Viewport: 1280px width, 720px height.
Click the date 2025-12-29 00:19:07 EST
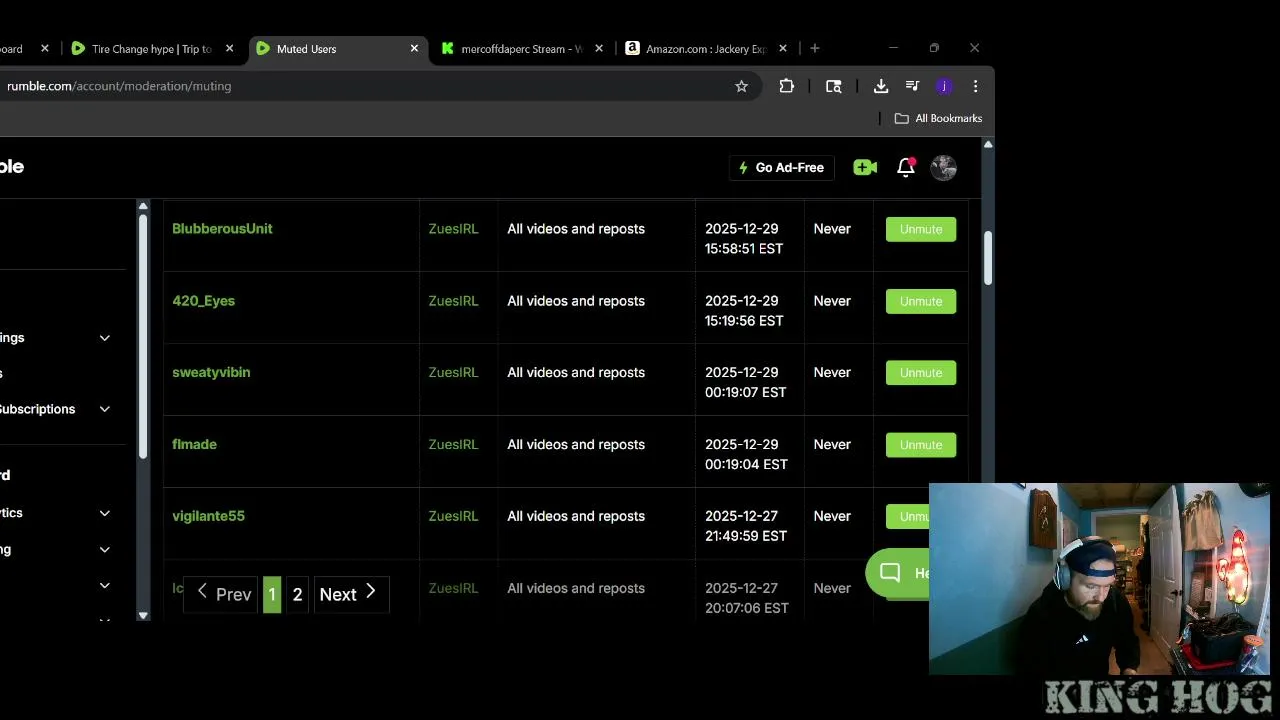(744, 382)
